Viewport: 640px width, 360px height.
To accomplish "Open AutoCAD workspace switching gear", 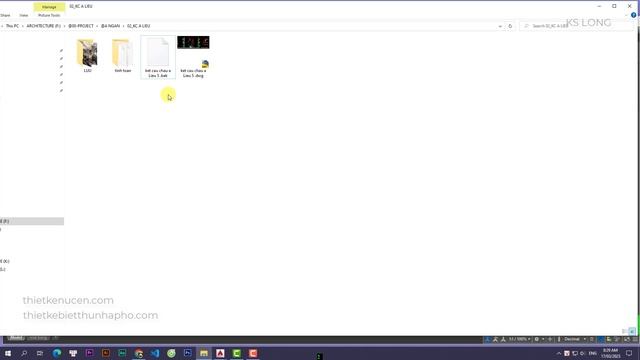I will coord(537,339).
